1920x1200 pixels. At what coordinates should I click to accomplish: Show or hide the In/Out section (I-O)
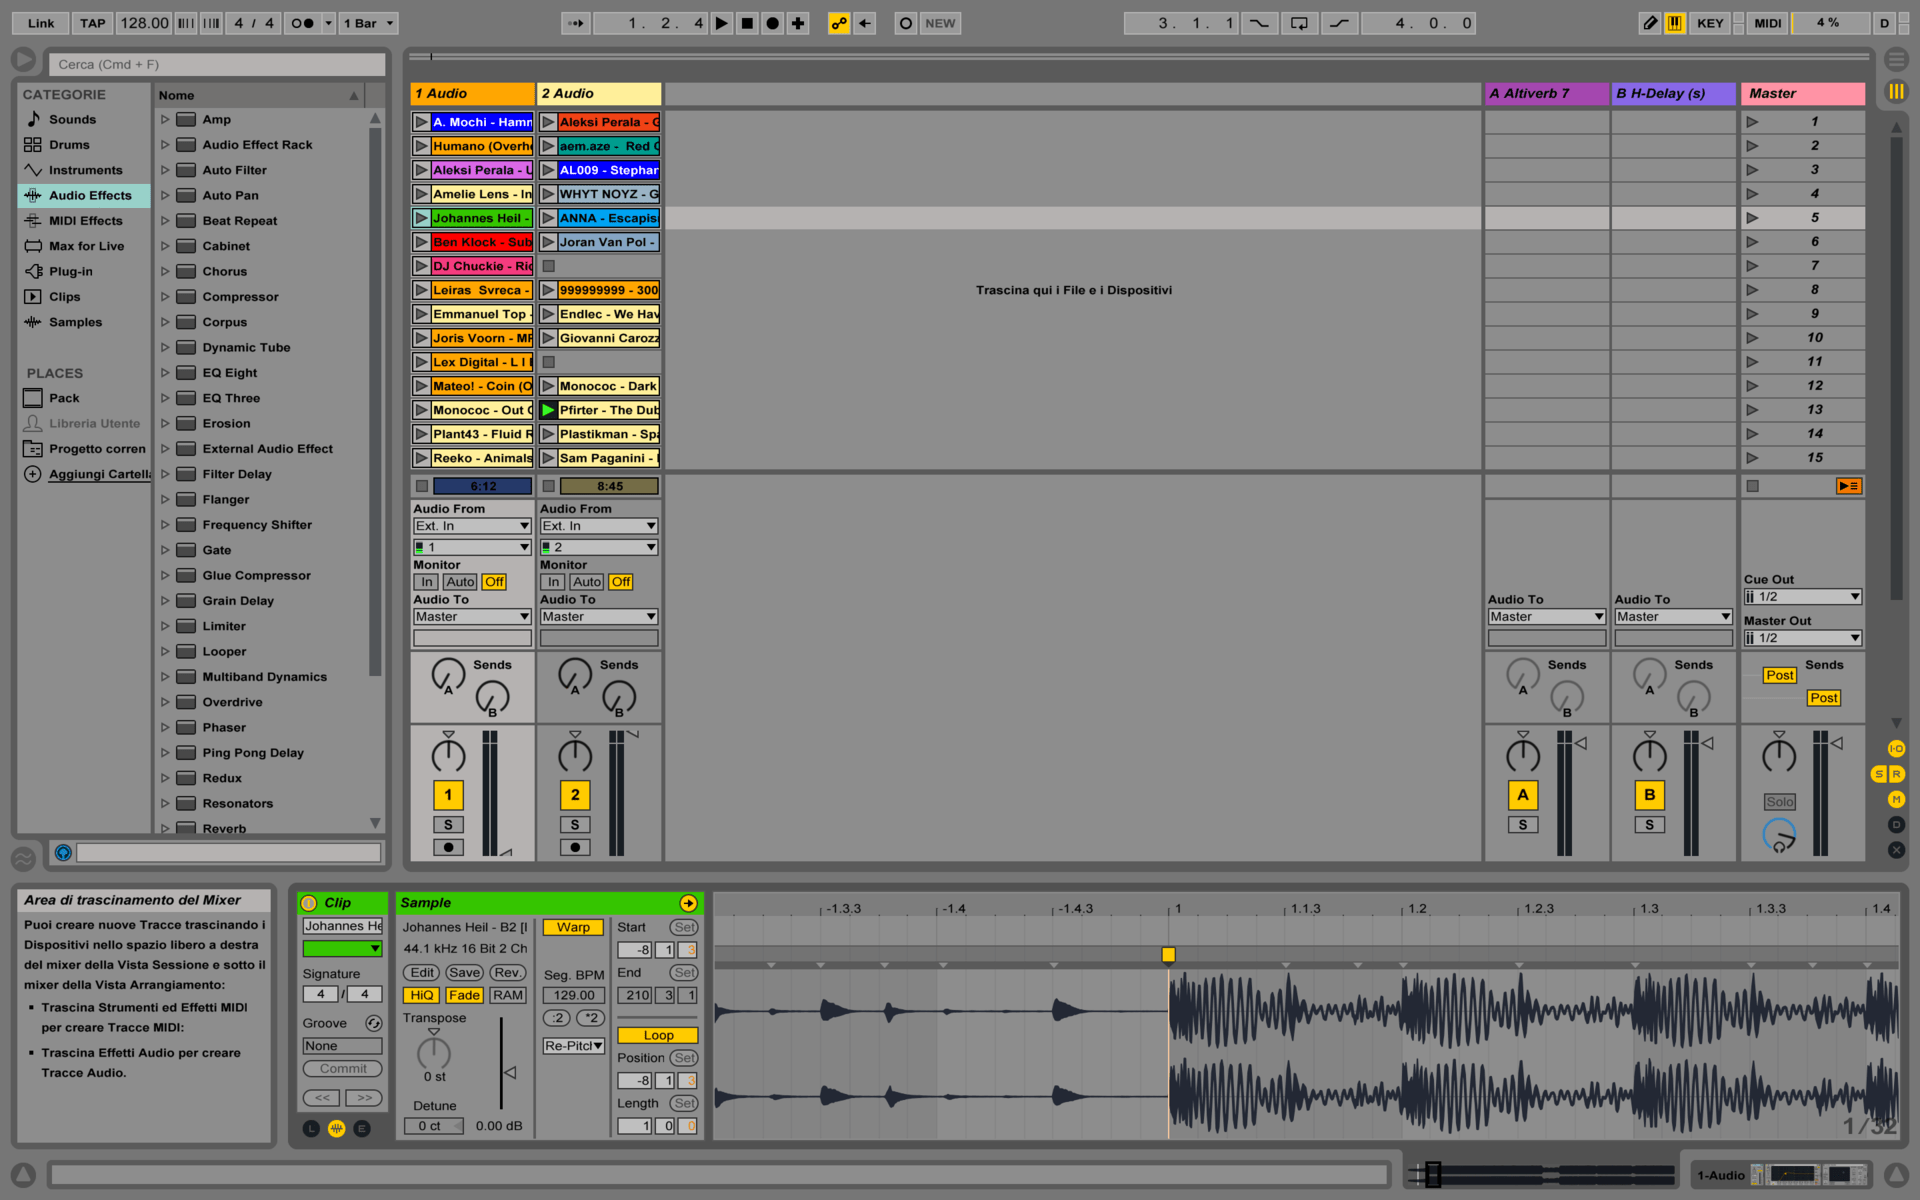[x=1896, y=749]
